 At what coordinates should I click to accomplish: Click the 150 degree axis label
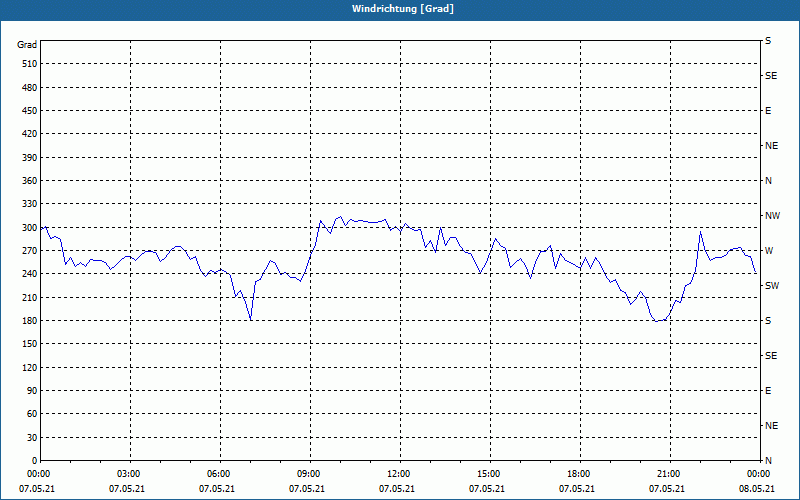30,344
